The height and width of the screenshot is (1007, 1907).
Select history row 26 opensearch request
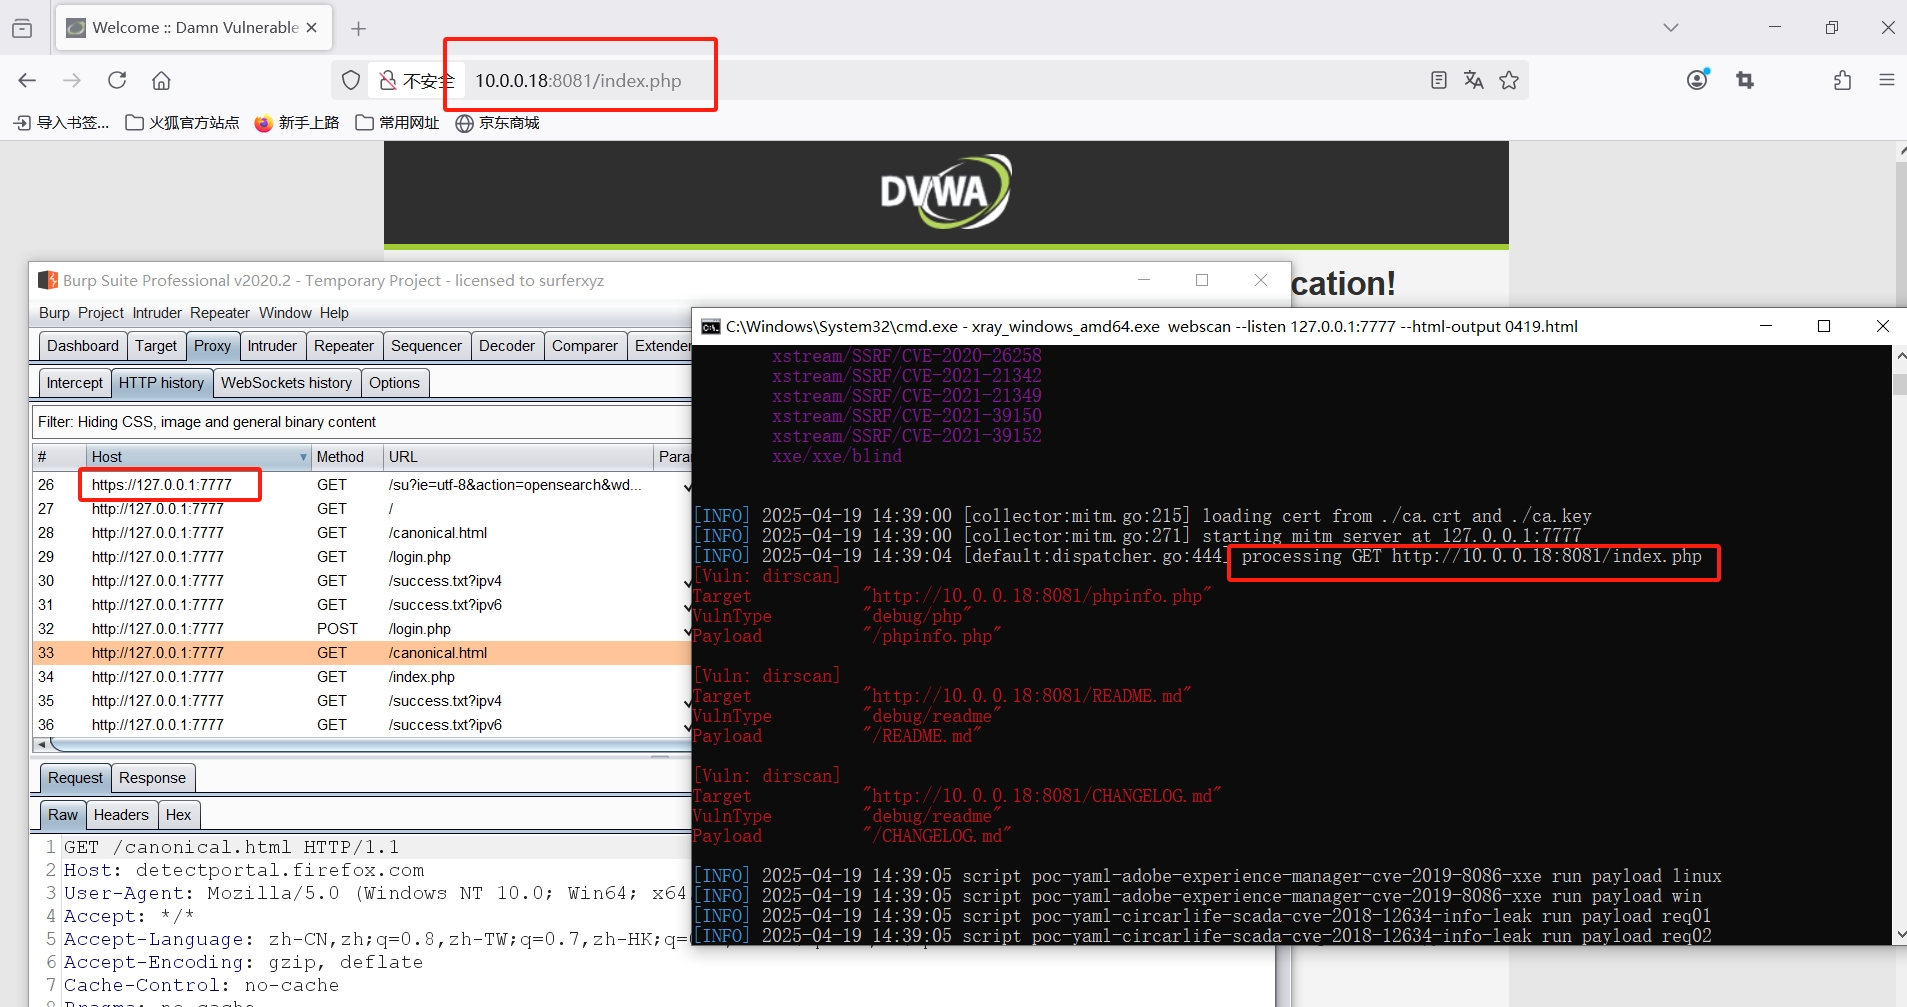362,485
